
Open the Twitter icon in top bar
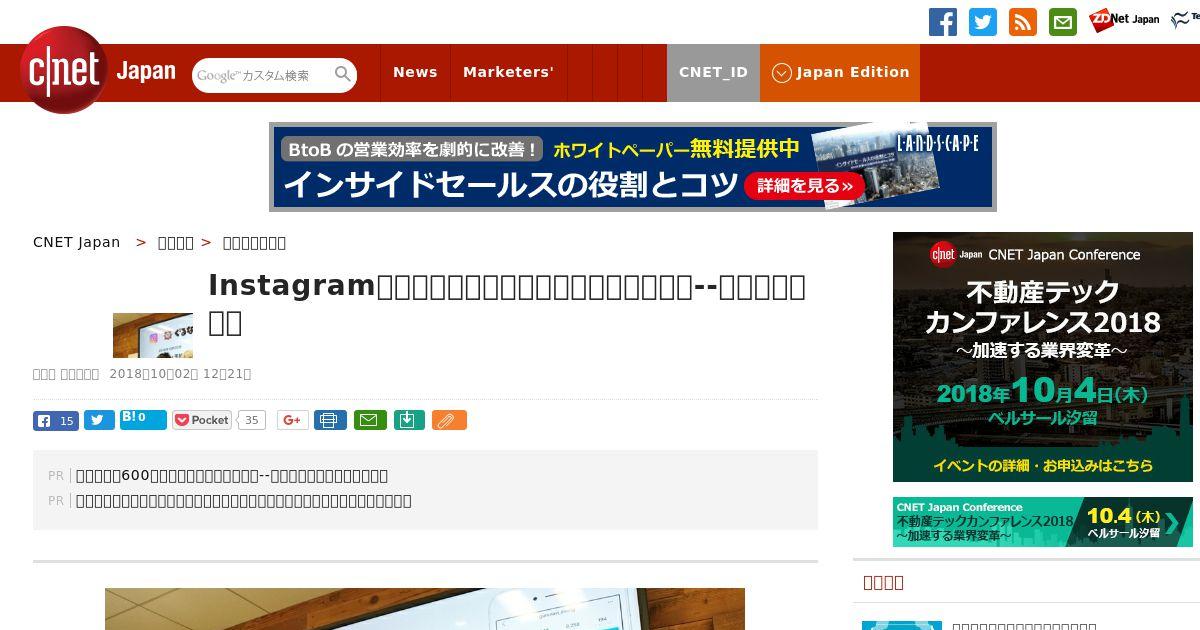(983, 22)
